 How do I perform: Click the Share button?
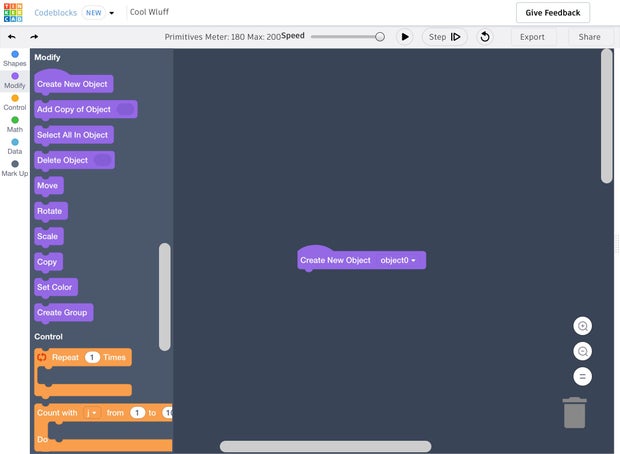589,37
